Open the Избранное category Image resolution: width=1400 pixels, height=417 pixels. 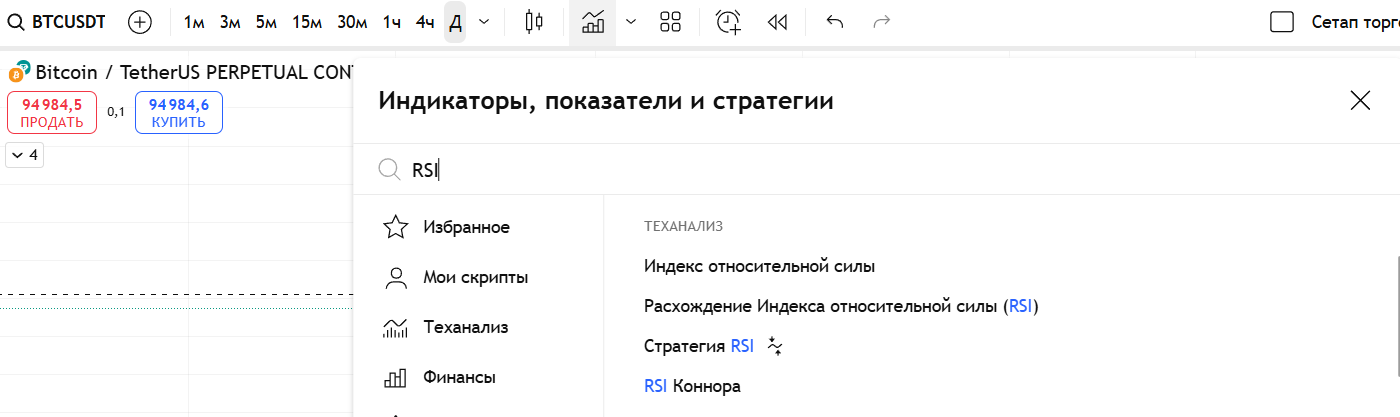[x=466, y=227]
